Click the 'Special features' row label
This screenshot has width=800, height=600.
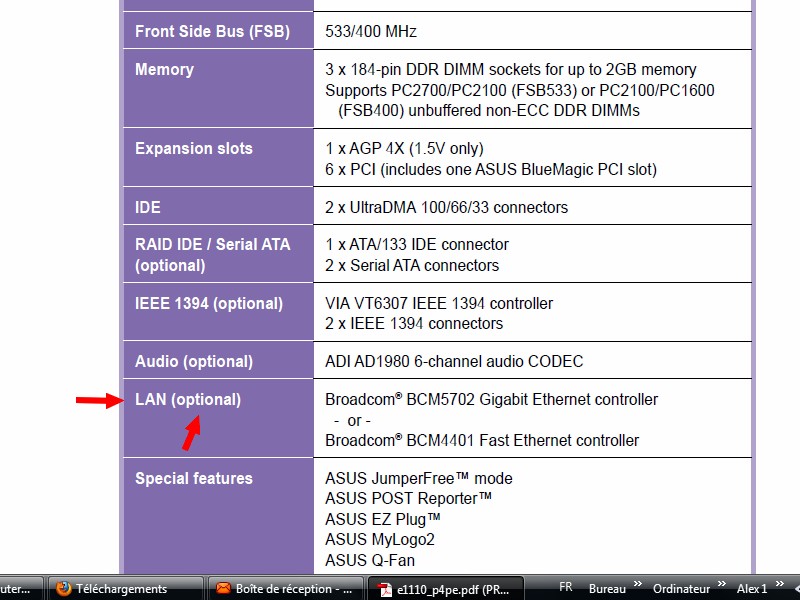pyautogui.click(x=194, y=479)
